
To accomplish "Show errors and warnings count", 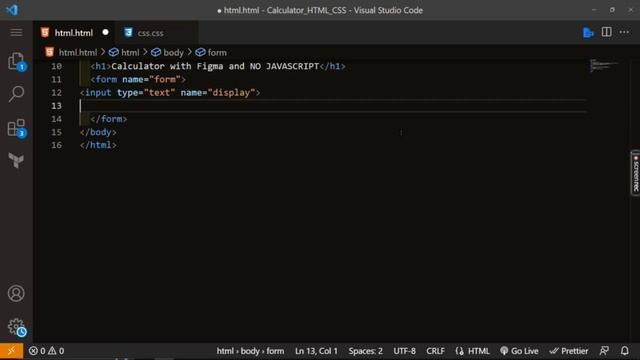I will point(47,351).
